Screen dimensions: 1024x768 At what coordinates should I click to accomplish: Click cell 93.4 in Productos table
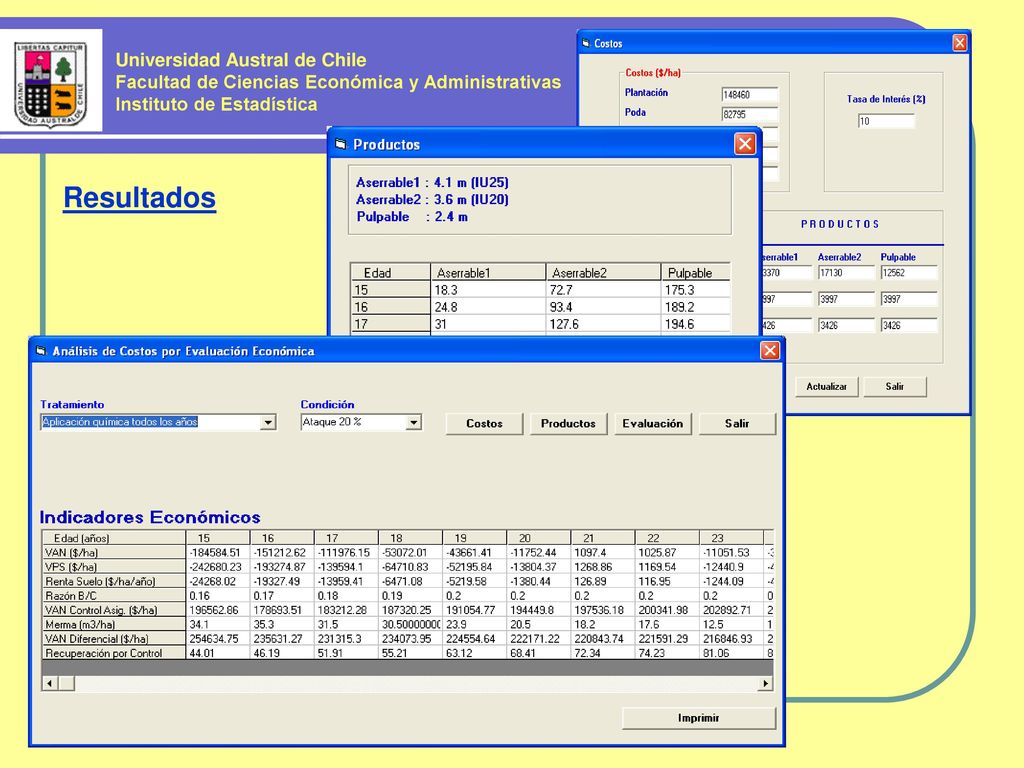point(603,307)
